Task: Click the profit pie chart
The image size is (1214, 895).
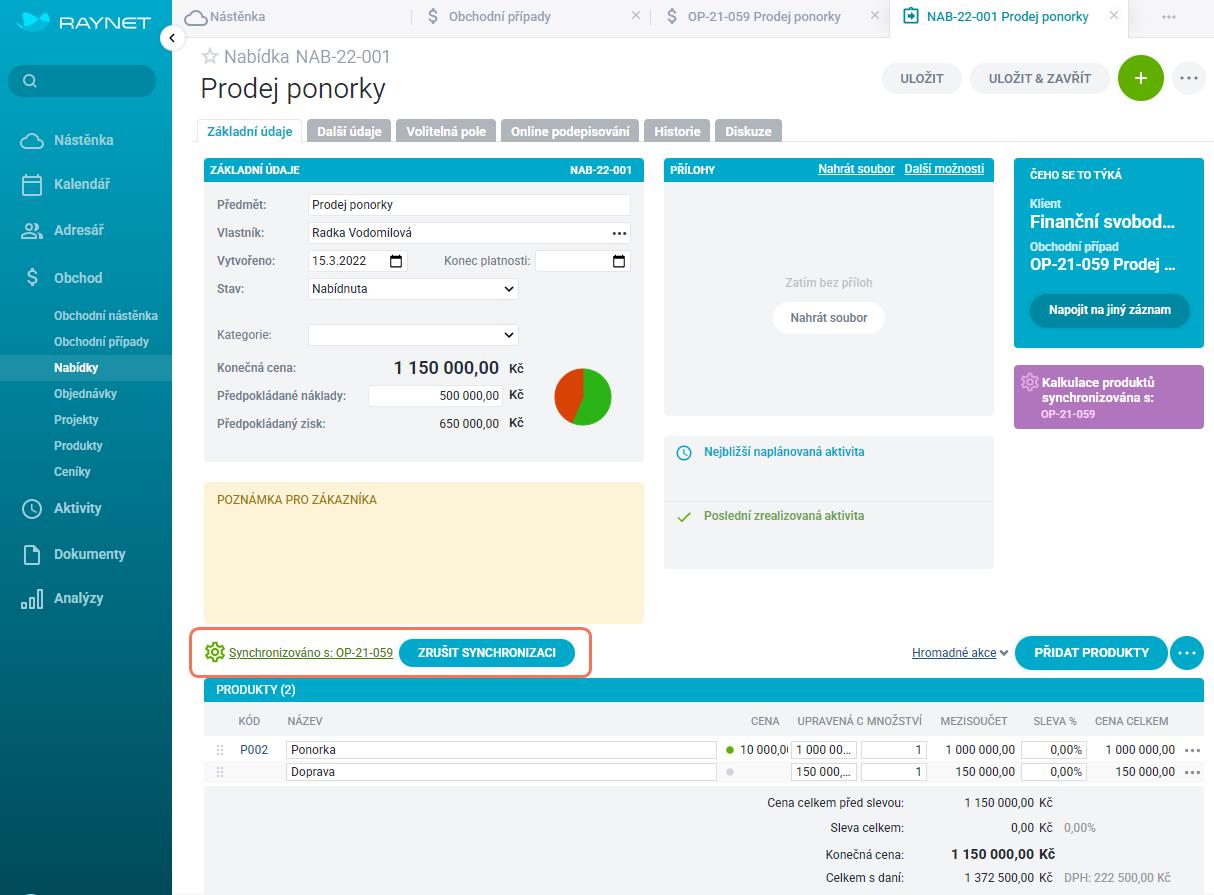Action: point(583,396)
